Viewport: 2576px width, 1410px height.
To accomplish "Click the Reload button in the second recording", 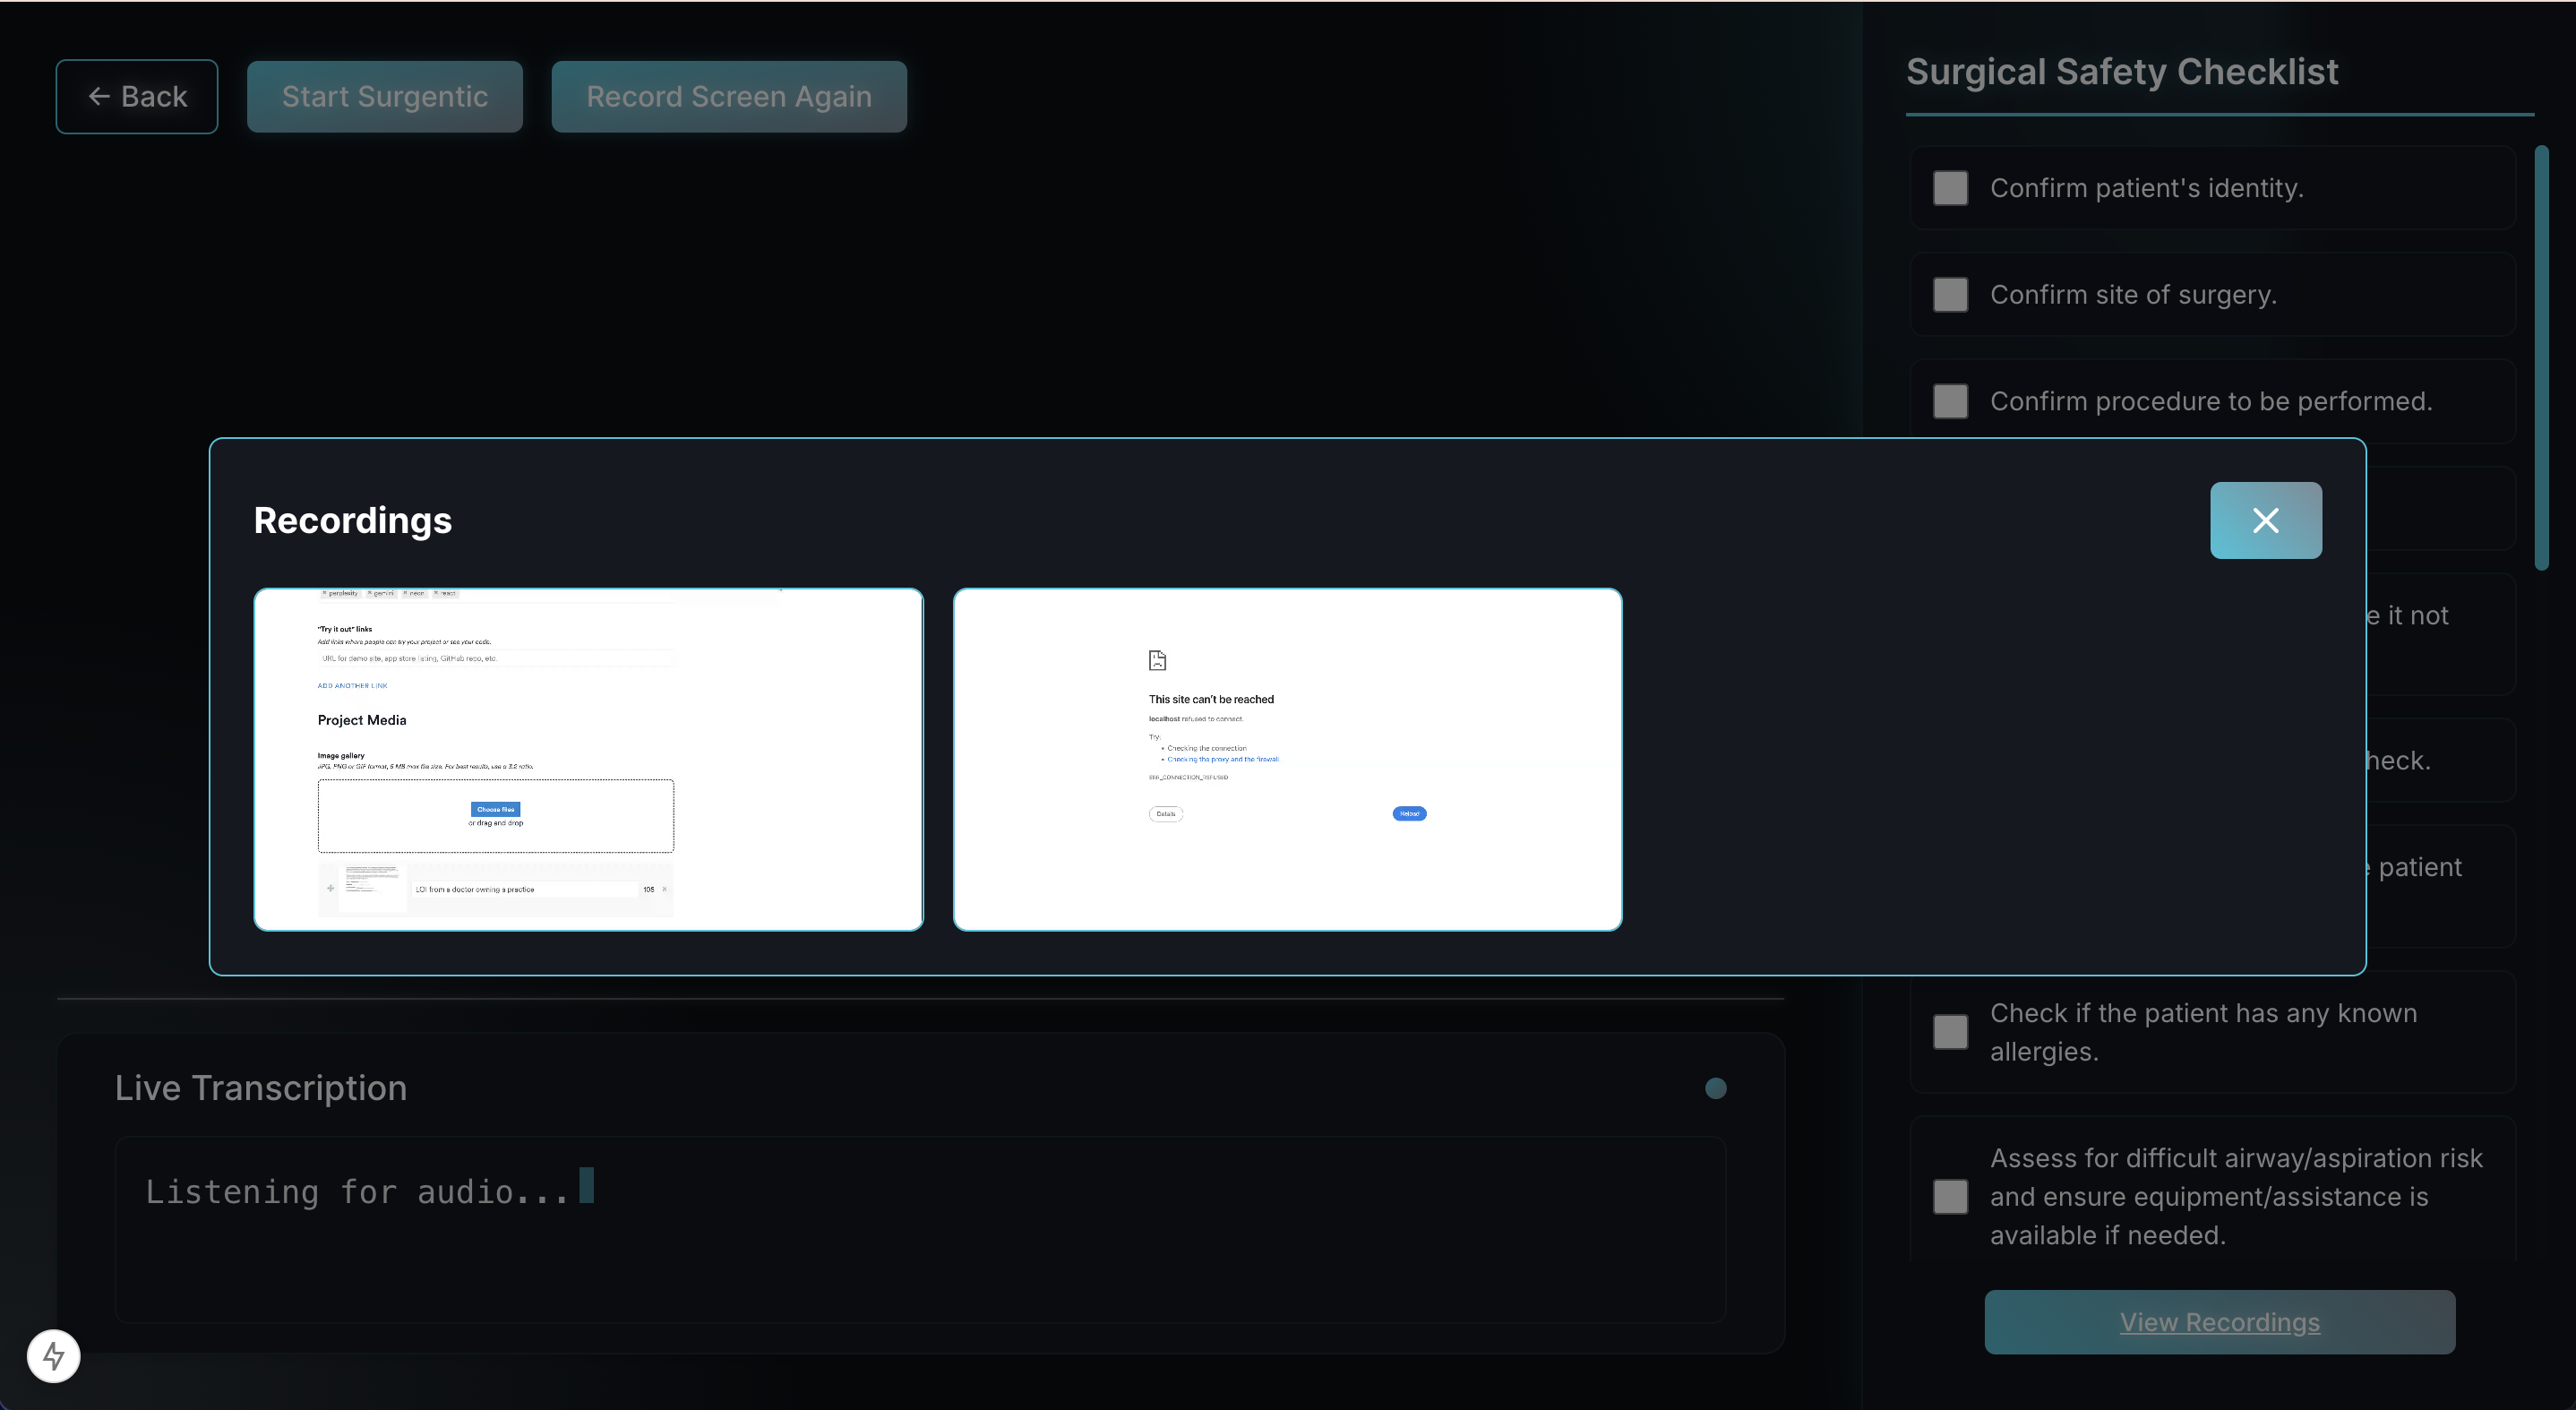I will coord(1409,814).
